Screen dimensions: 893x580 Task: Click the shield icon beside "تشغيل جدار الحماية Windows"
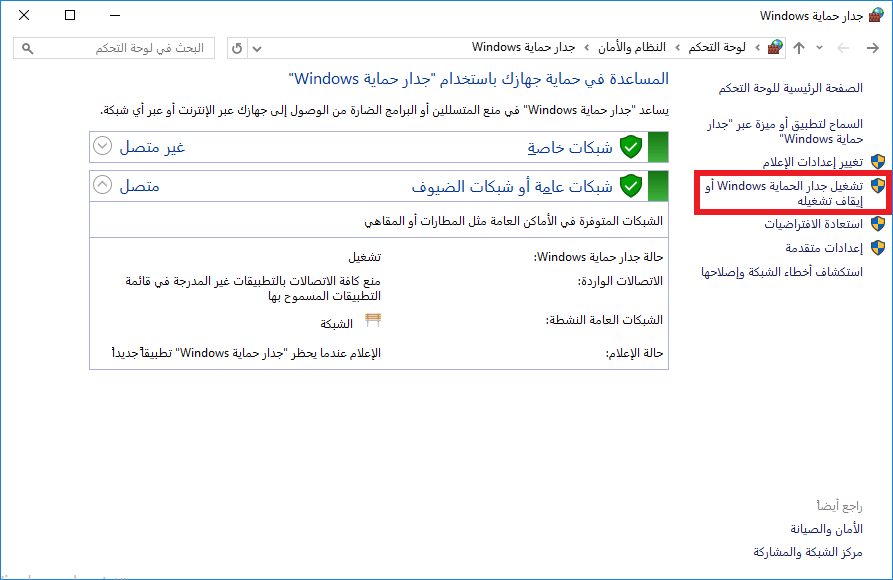click(878, 185)
